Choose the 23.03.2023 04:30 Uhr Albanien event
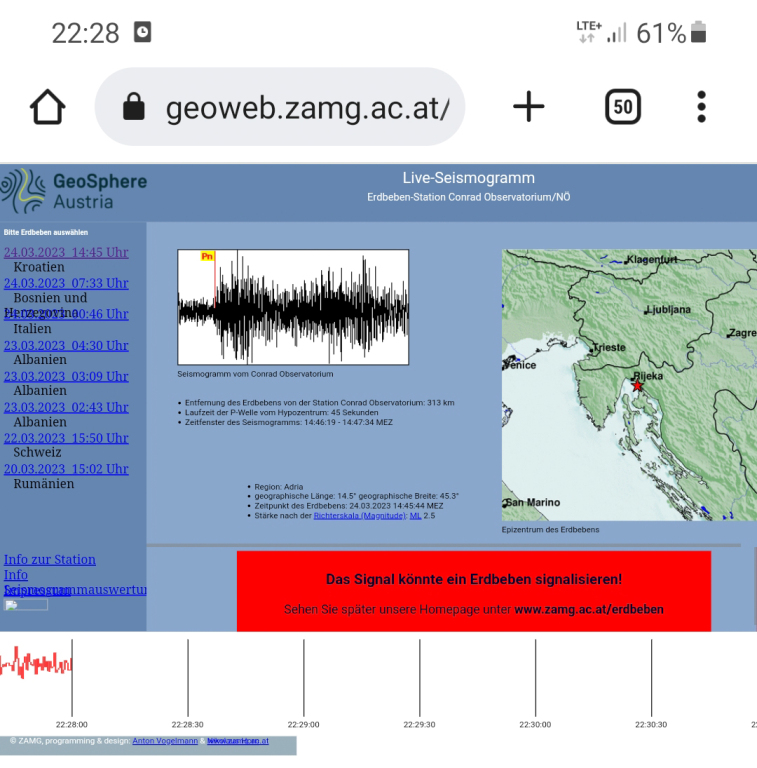 66,345
